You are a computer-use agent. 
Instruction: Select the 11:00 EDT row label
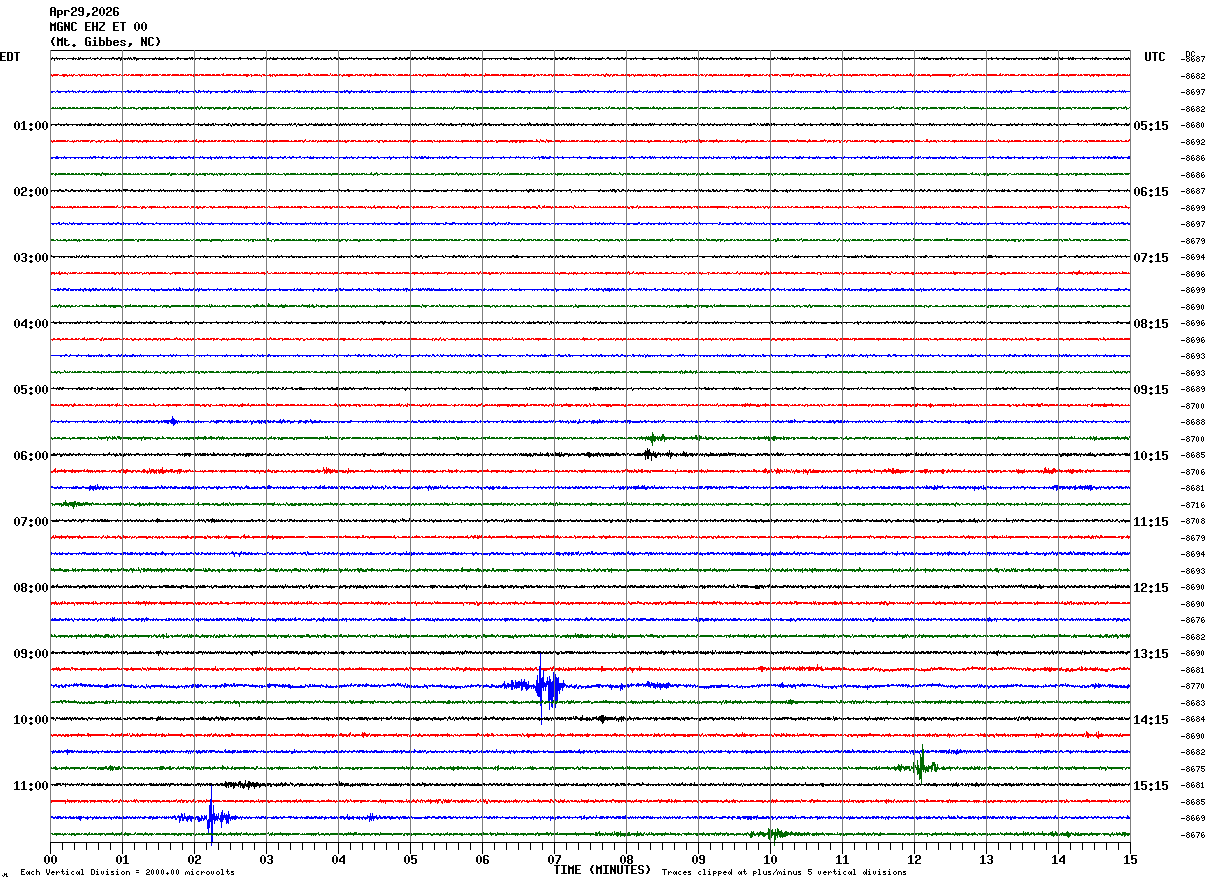coord(30,786)
